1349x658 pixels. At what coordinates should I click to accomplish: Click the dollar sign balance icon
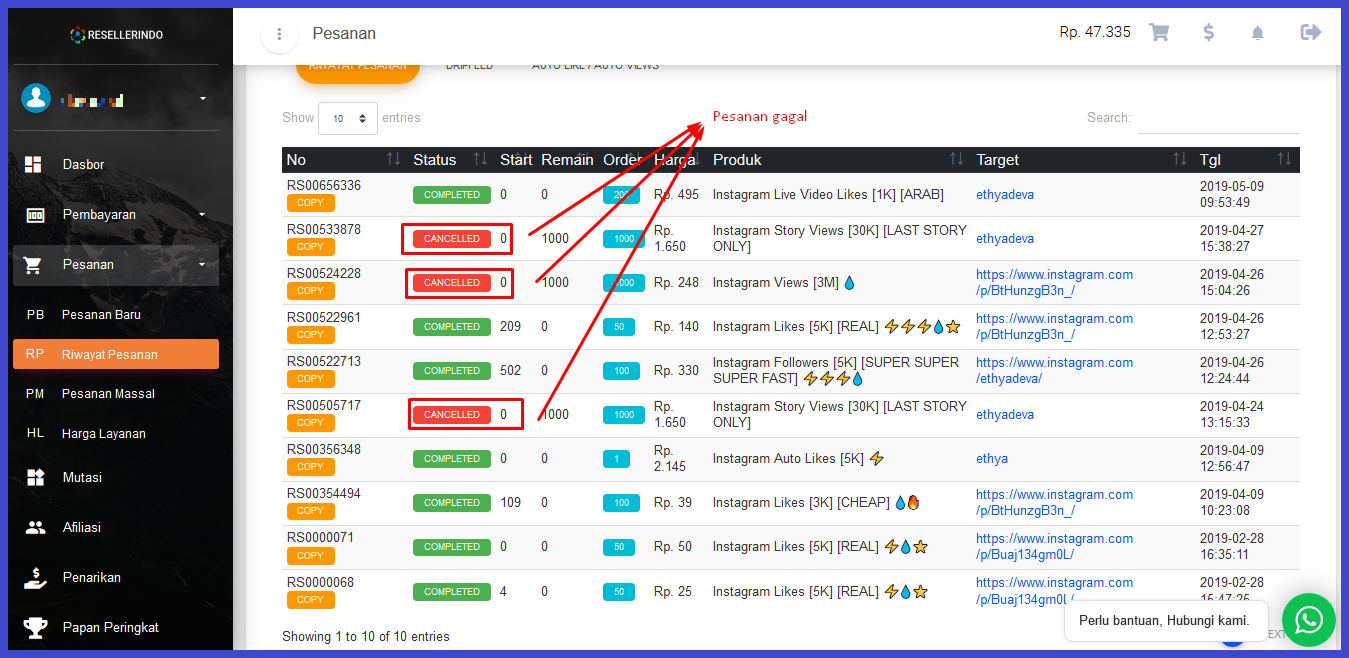coord(1208,32)
